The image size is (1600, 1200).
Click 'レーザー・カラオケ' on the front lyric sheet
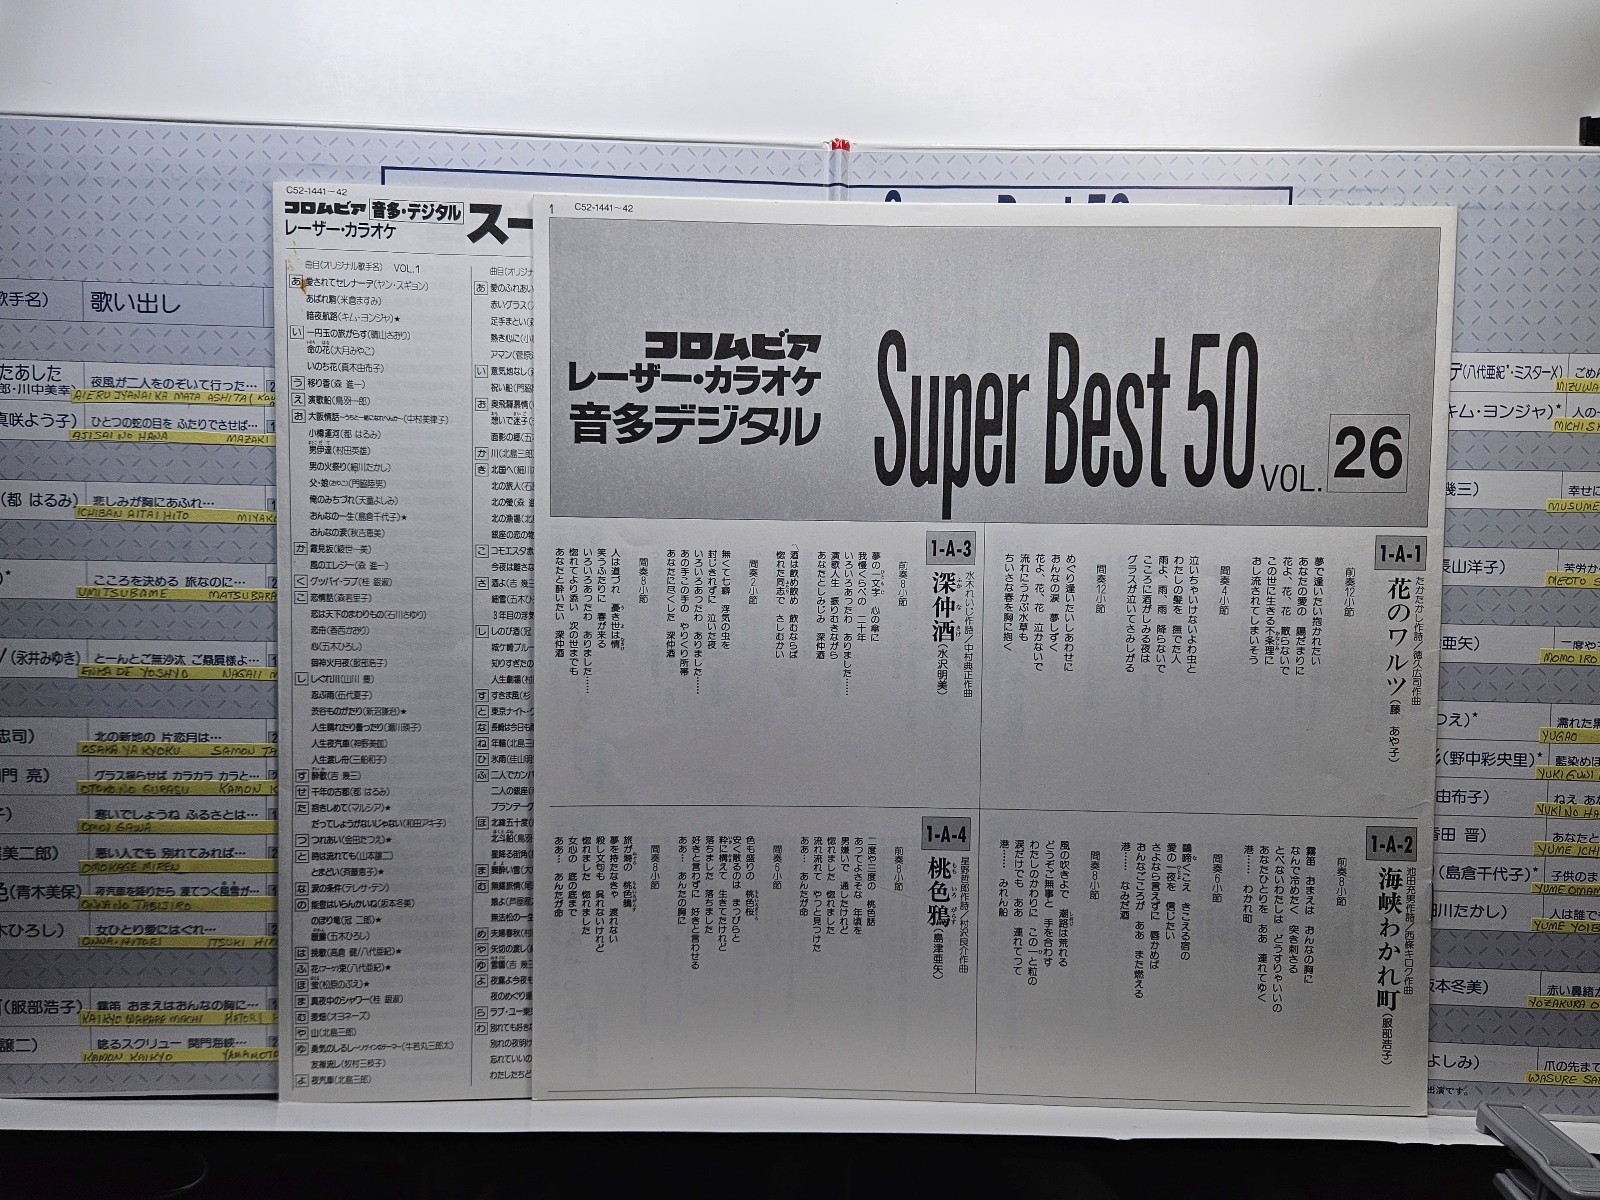(x=695, y=381)
